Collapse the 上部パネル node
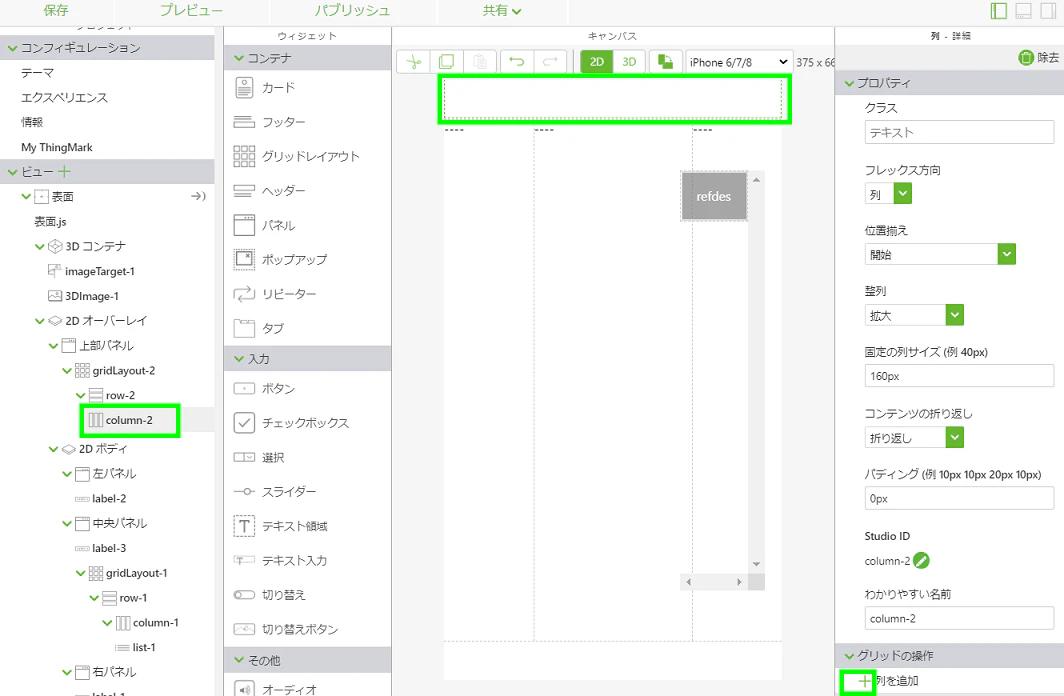 coord(53,346)
